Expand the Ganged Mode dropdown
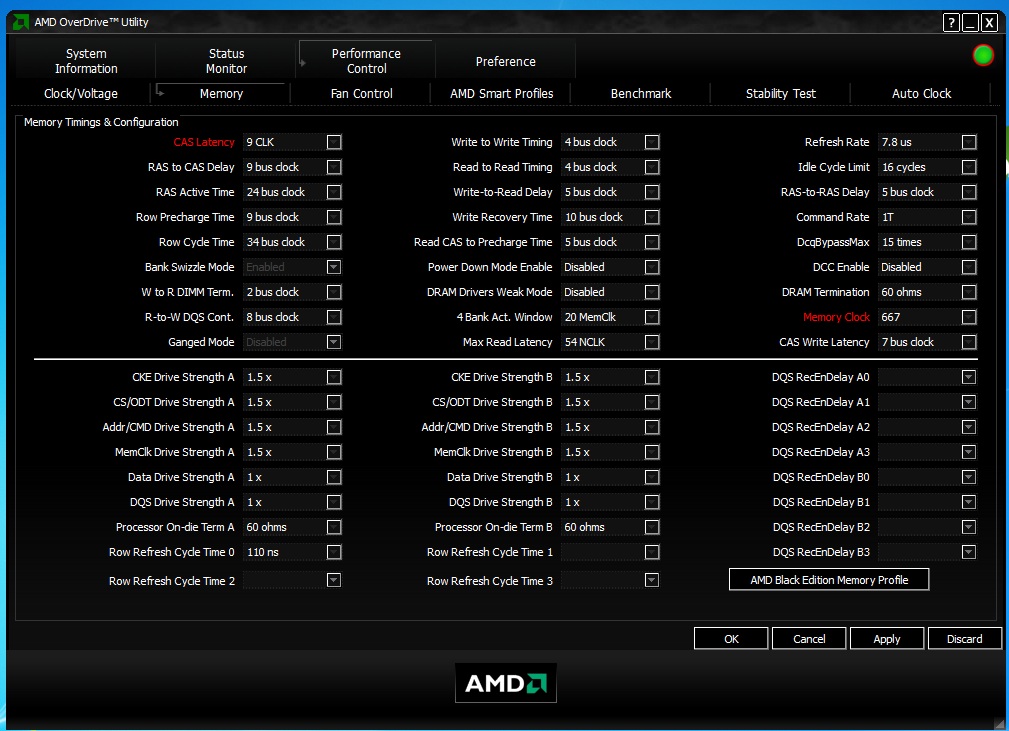1009x731 pixels. [334, 342]
